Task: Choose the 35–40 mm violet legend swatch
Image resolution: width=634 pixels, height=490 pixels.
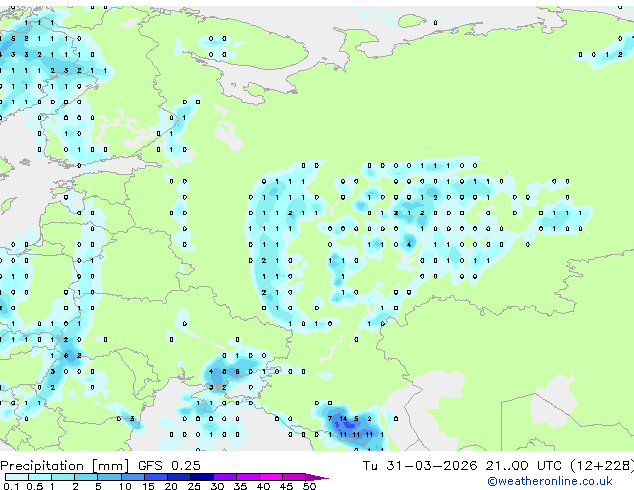Action: pyautogui.click(x=247, y=477)
